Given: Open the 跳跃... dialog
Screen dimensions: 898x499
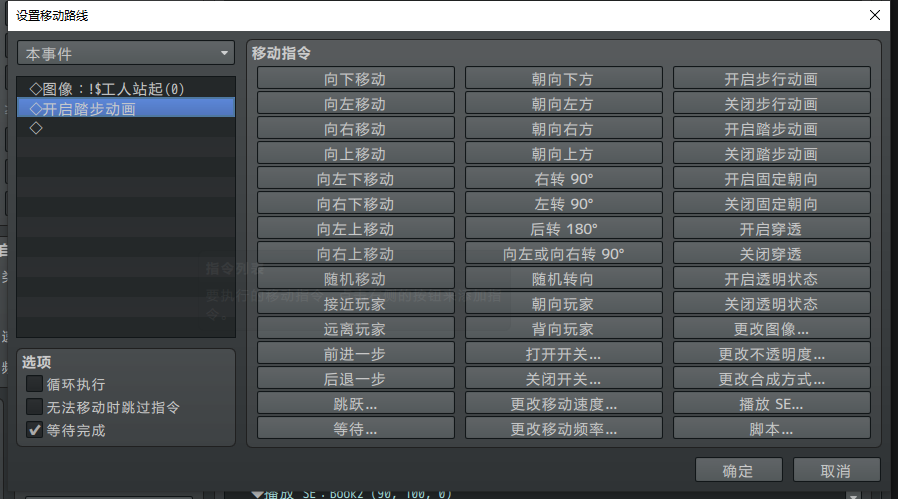Looking at the screenshot, I should 356,404.
